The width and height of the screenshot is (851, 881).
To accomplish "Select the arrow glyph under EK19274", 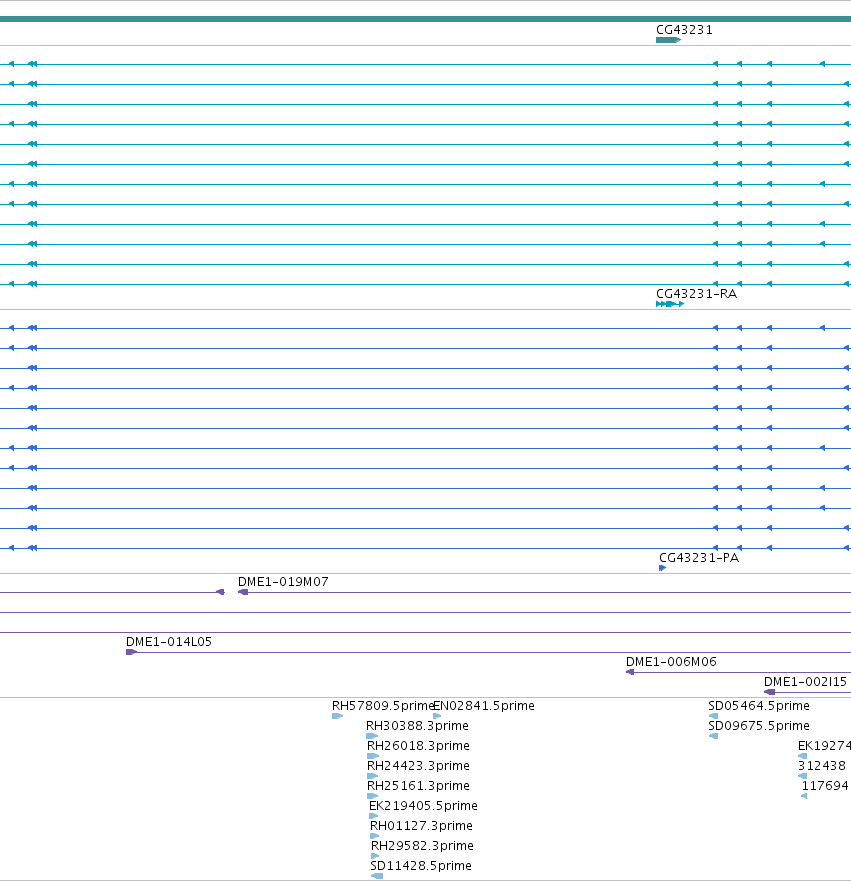I will (x=803, y=756).
